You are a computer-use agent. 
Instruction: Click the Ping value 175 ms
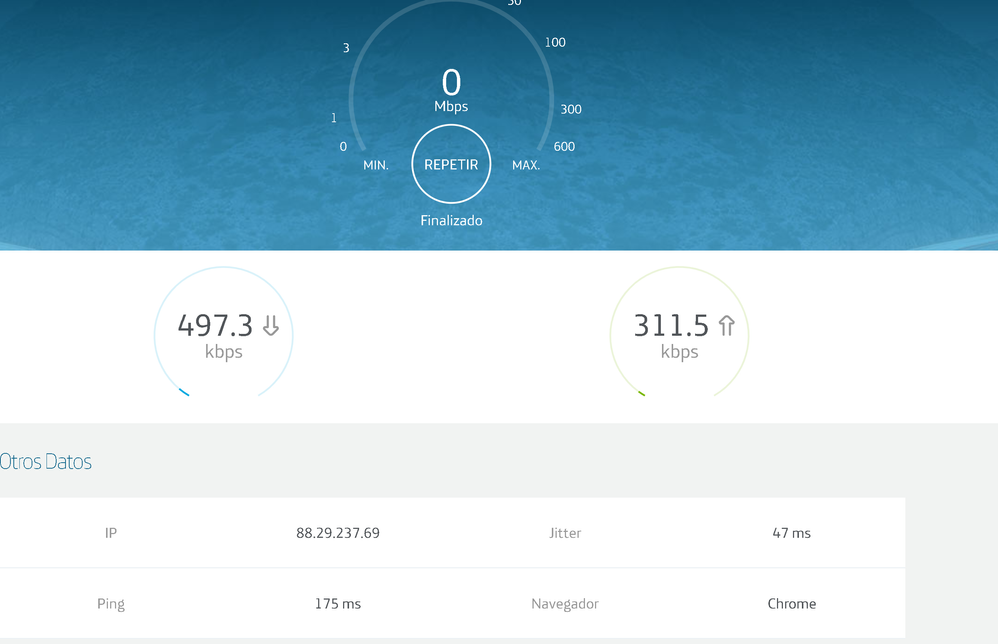click(338, 604)
